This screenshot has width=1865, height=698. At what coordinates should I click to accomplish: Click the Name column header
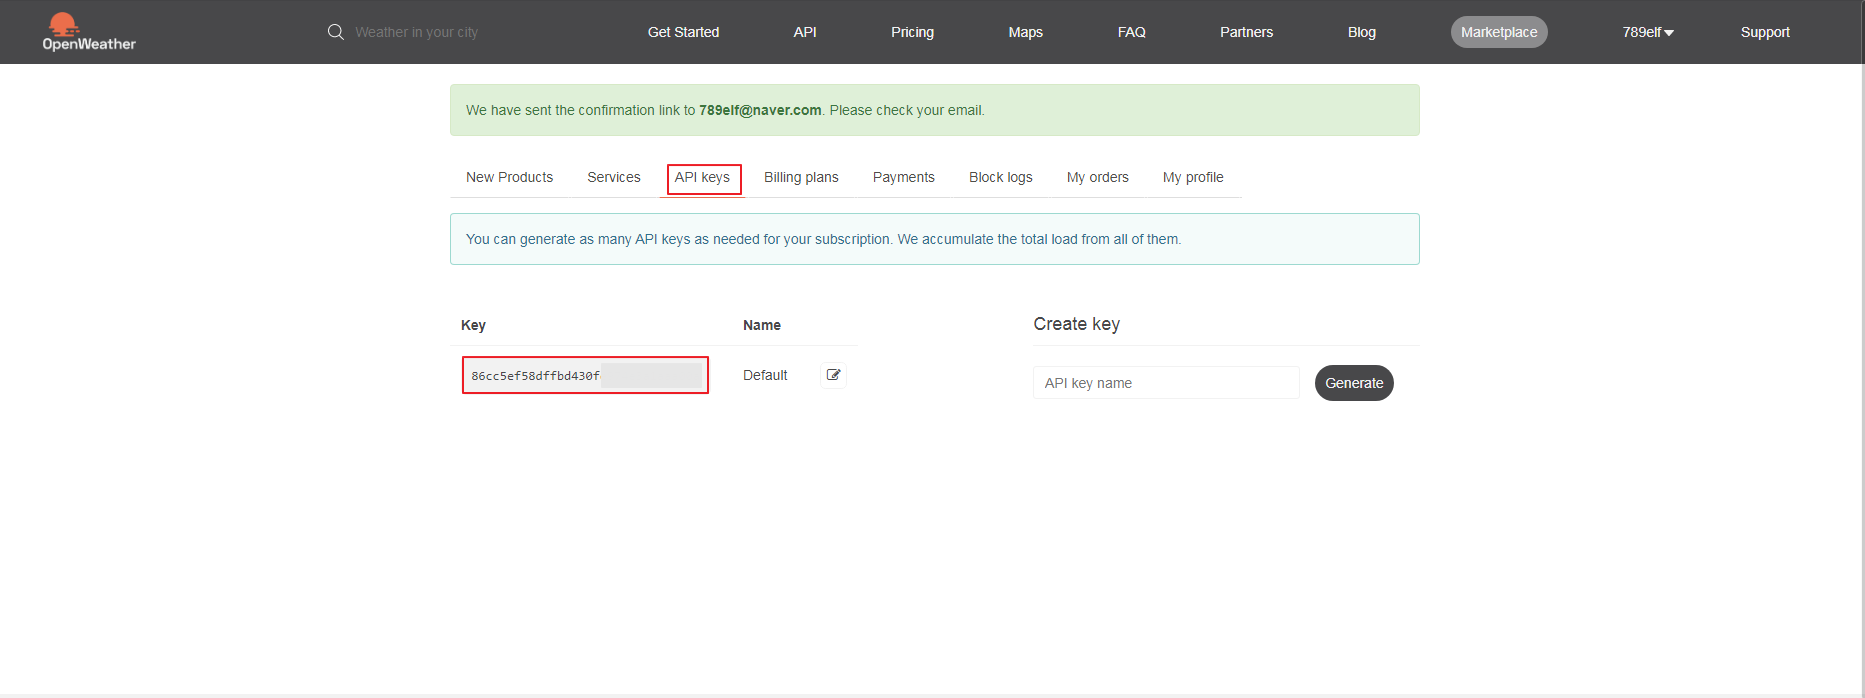click(x=762, y=325)
